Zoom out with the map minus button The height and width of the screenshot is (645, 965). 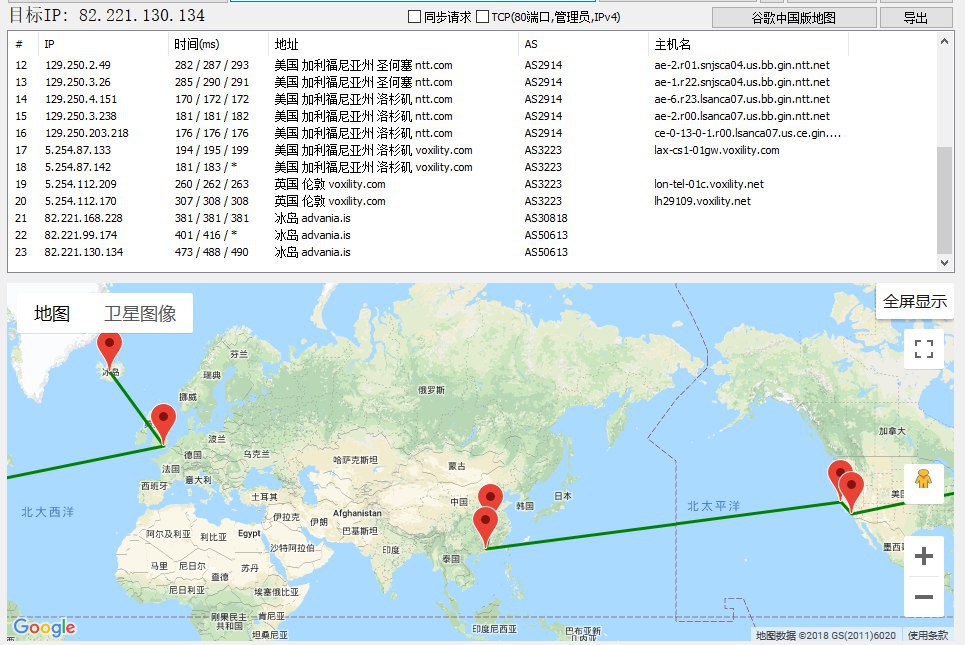point(924,597)
